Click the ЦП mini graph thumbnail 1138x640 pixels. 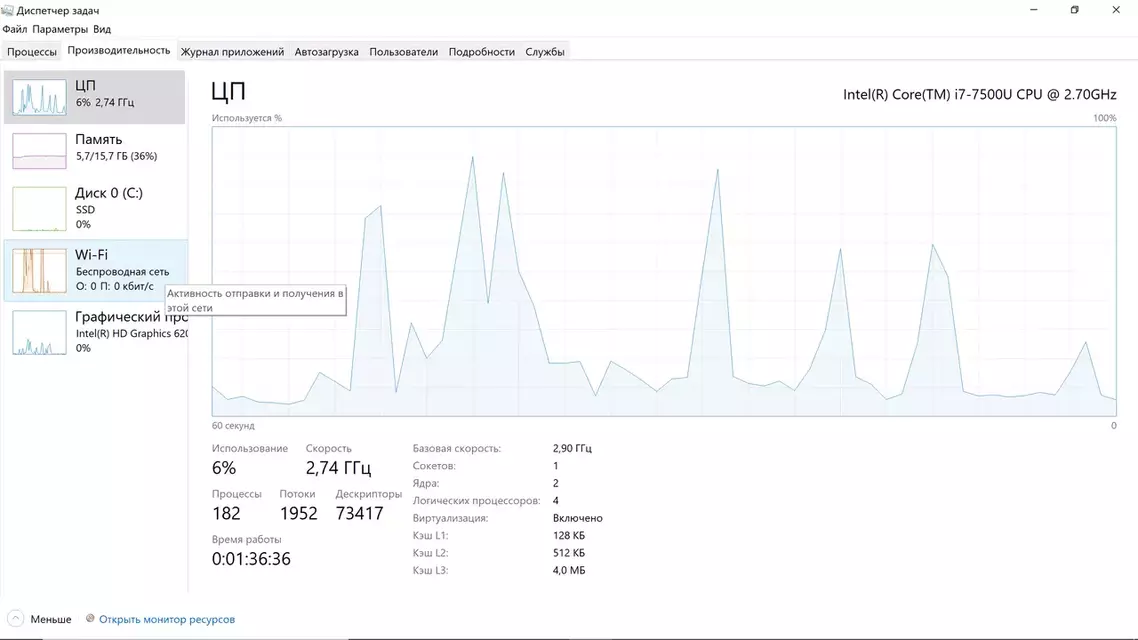pos(39,97)
